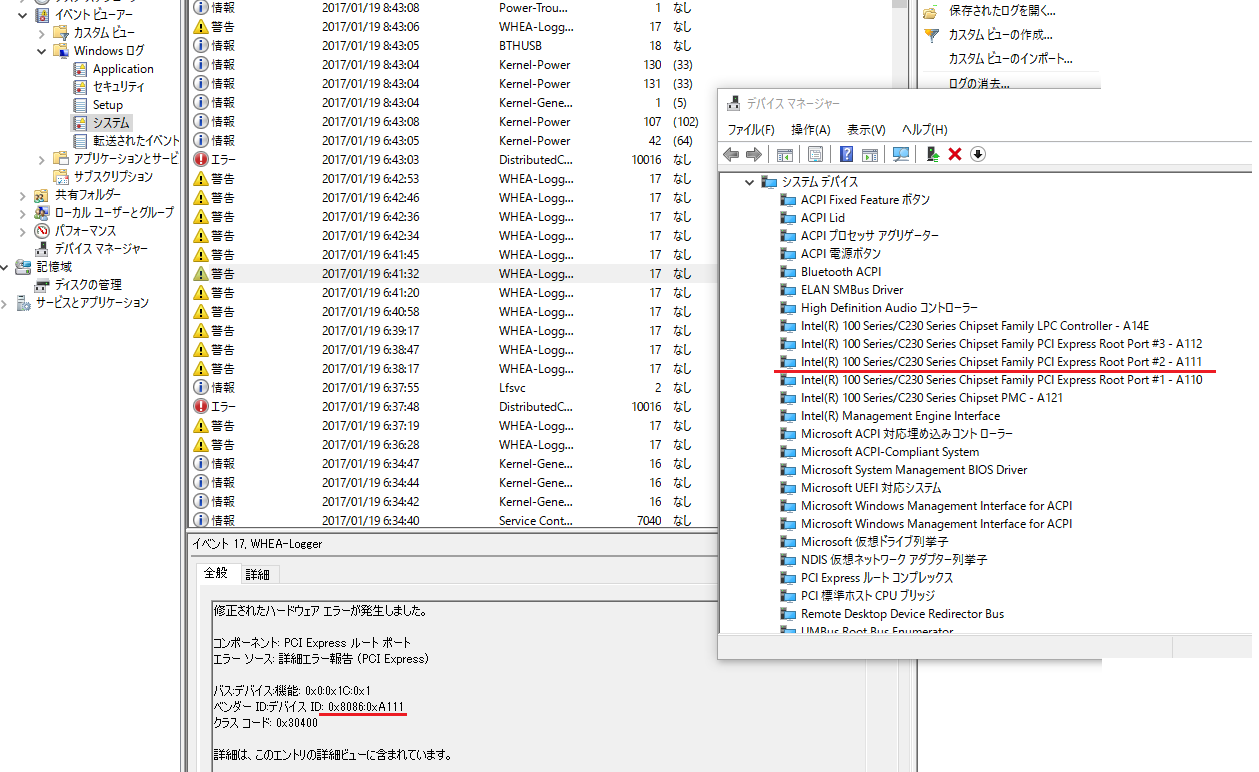Select the Bluetooth ACPI device
1259x772 pixels.
(841, 272)
